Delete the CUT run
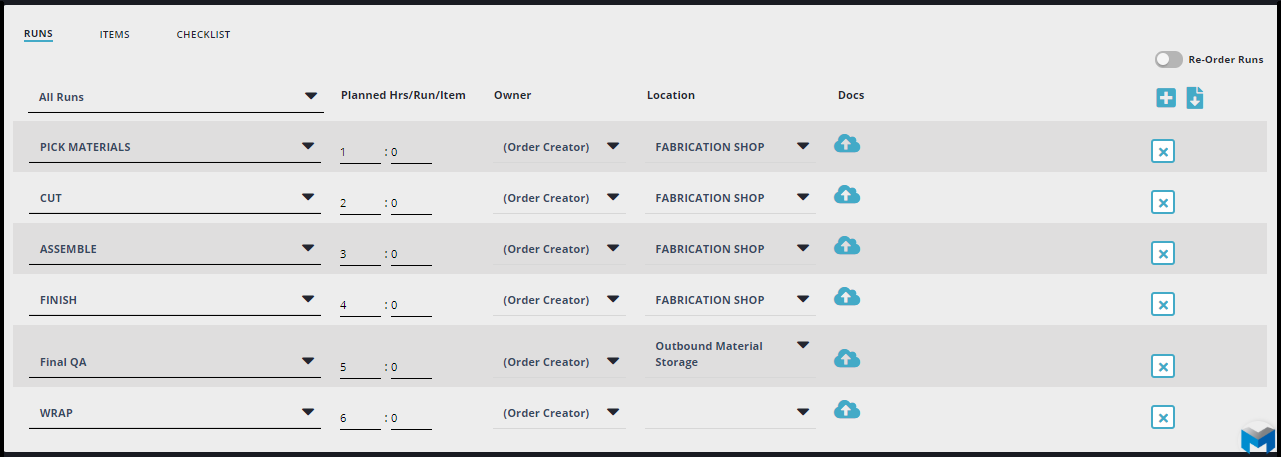Viewport: 1281px width, 457px height. (1162, 202)
